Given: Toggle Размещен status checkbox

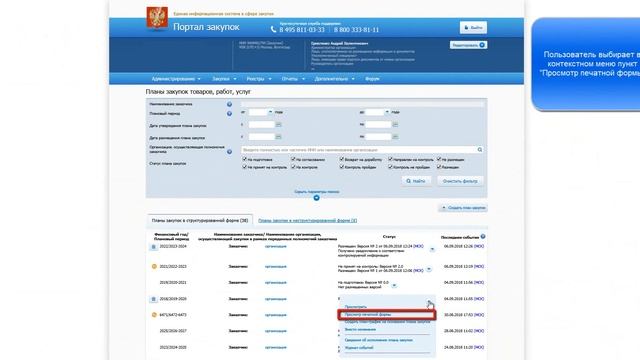Looking at the screenshot, I should pyautogui.click(x=439, y=167).
